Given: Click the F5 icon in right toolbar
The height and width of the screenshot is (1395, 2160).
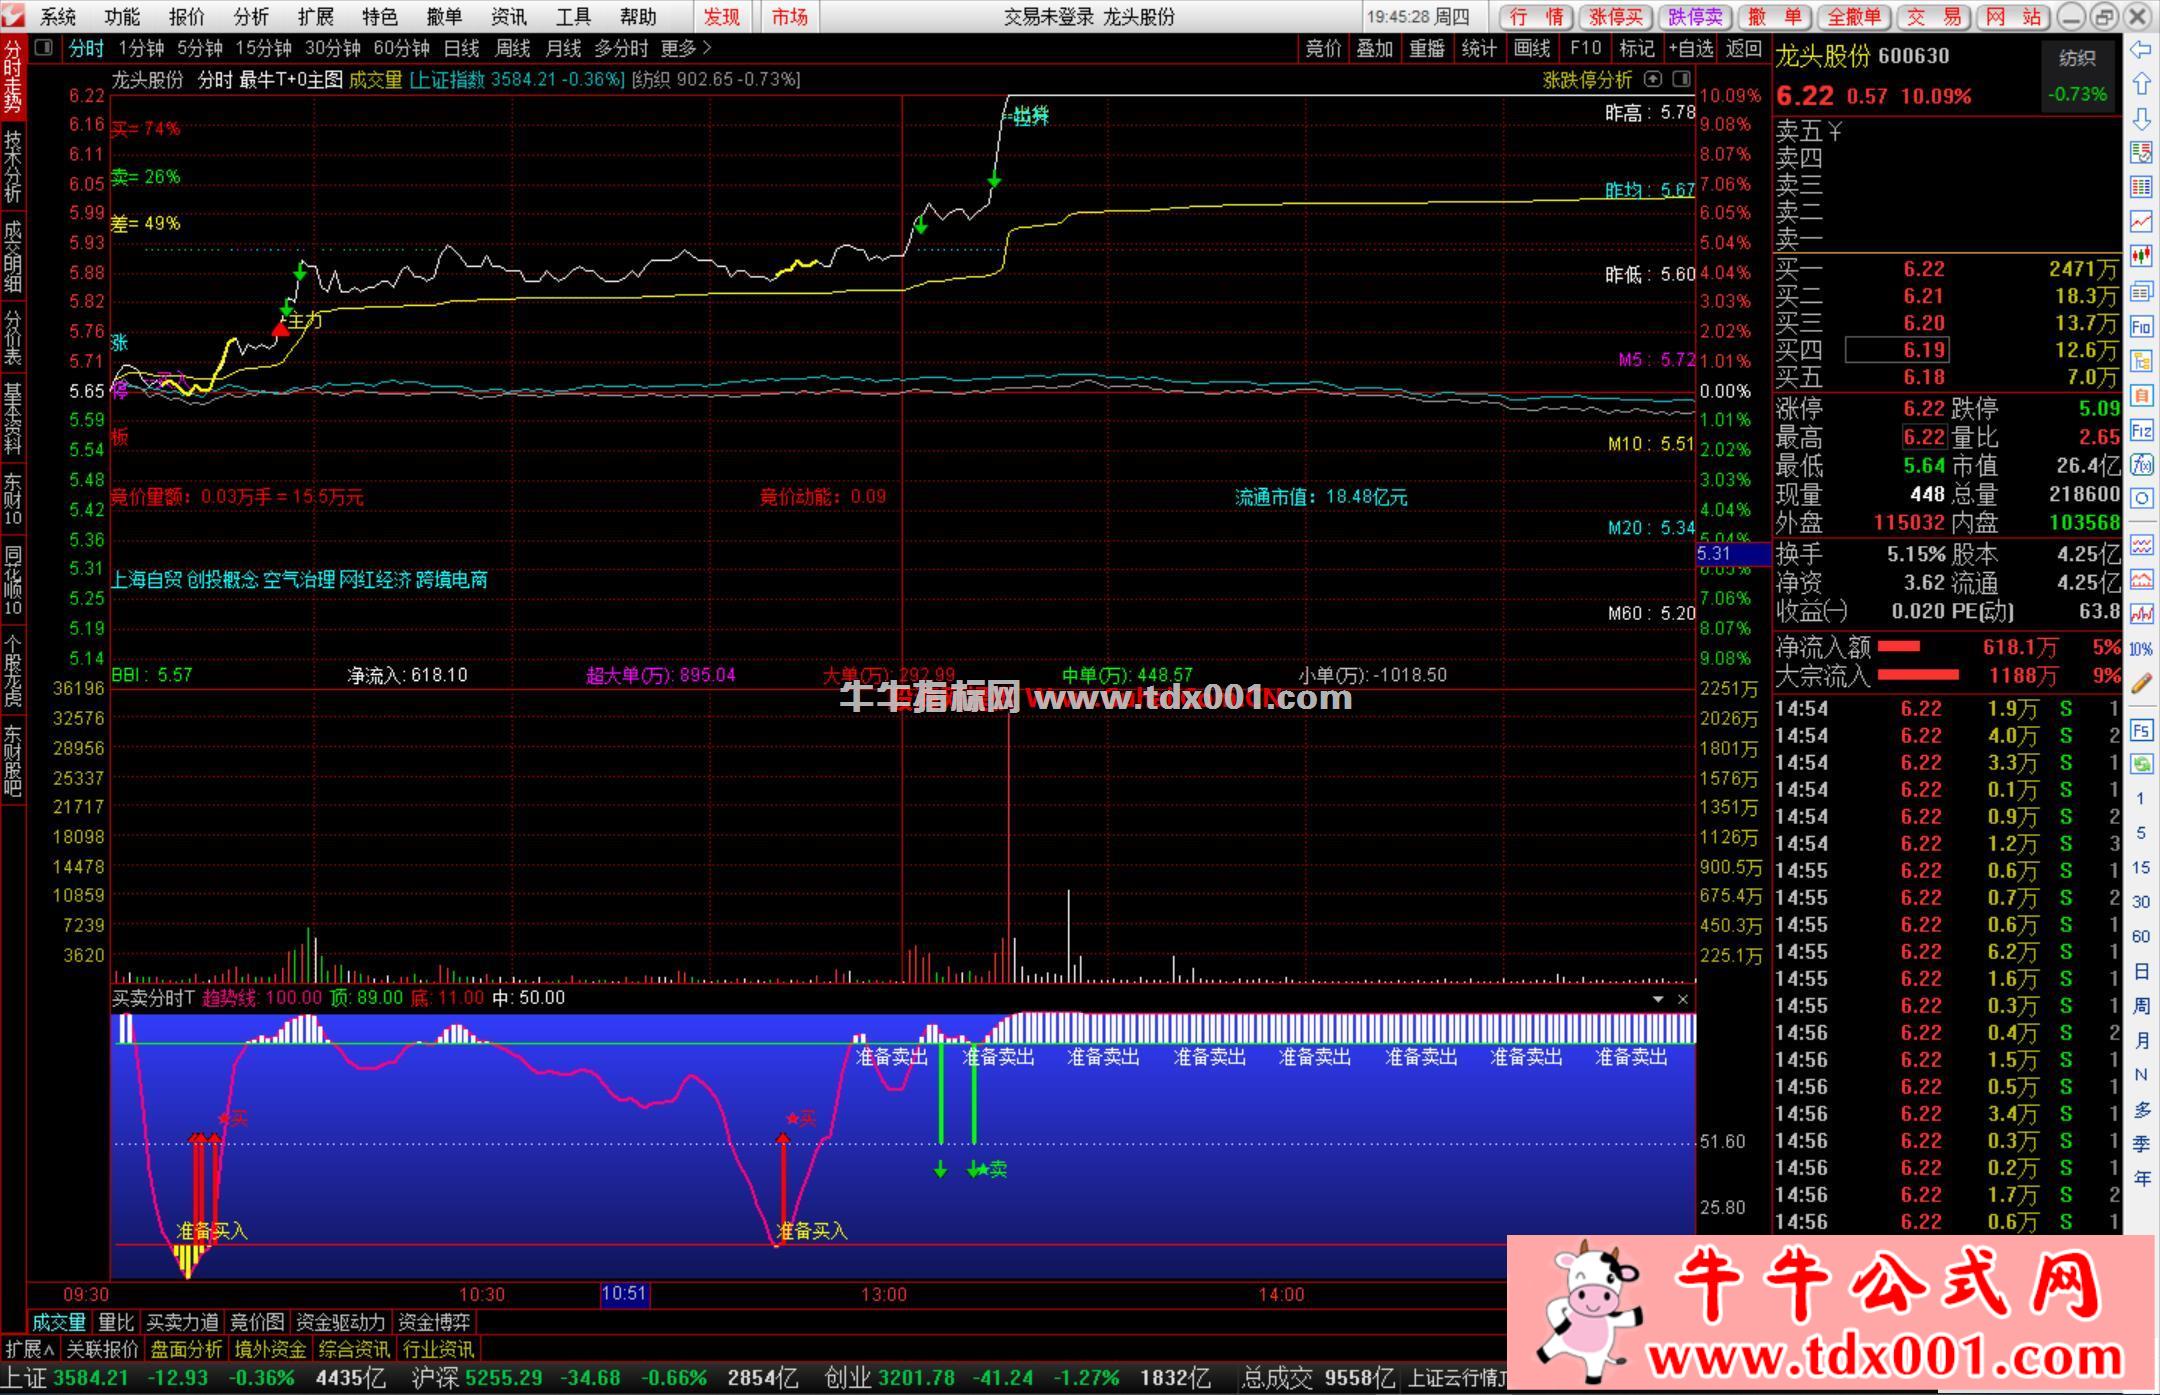Looking at the screenshot, I should (x=2141, y=731).
